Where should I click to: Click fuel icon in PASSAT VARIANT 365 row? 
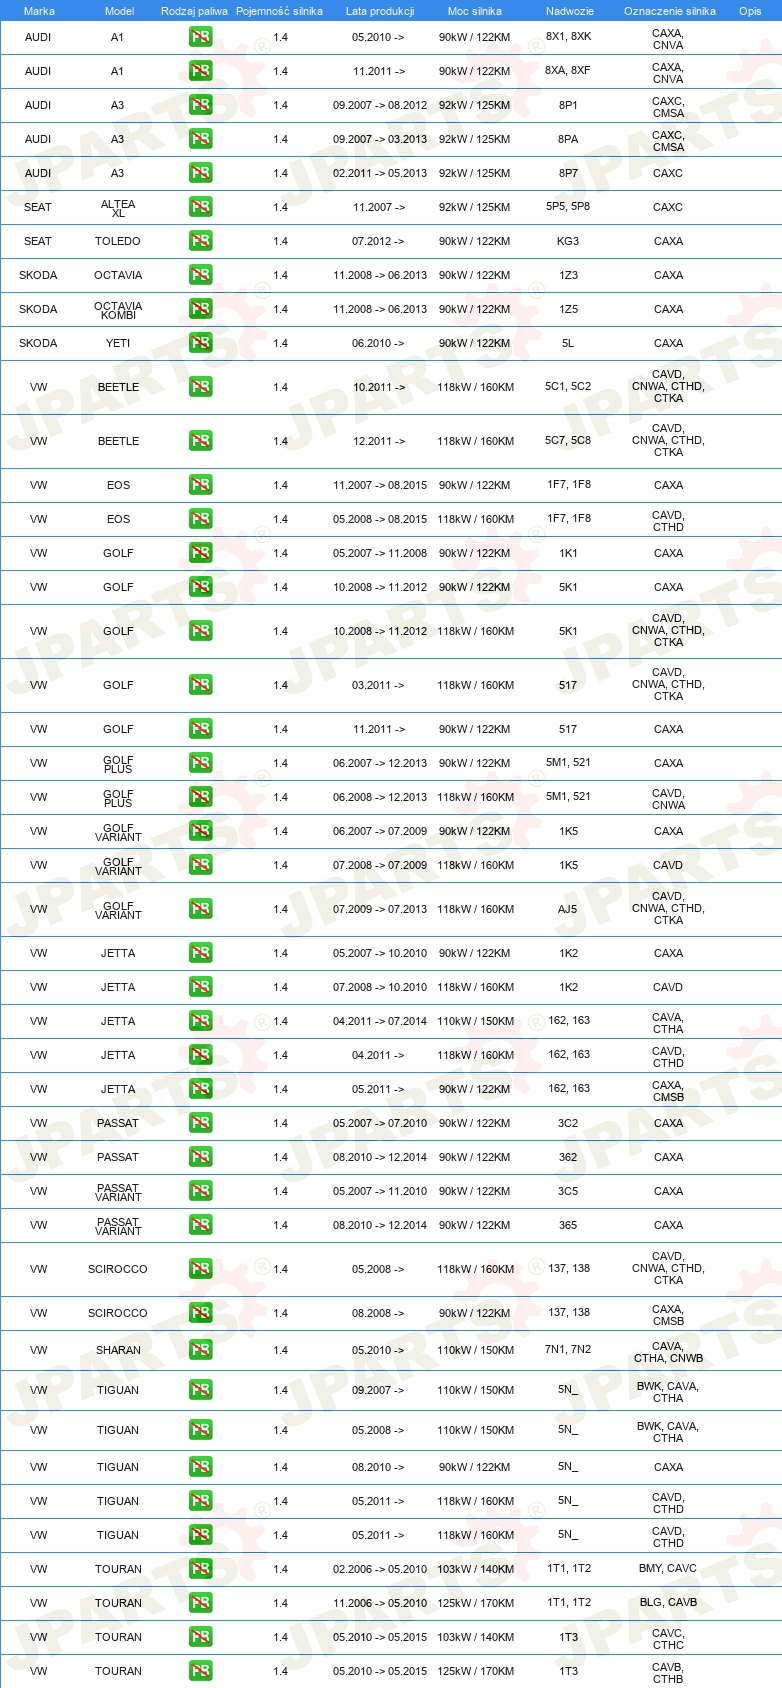(x=200, y=1225)
